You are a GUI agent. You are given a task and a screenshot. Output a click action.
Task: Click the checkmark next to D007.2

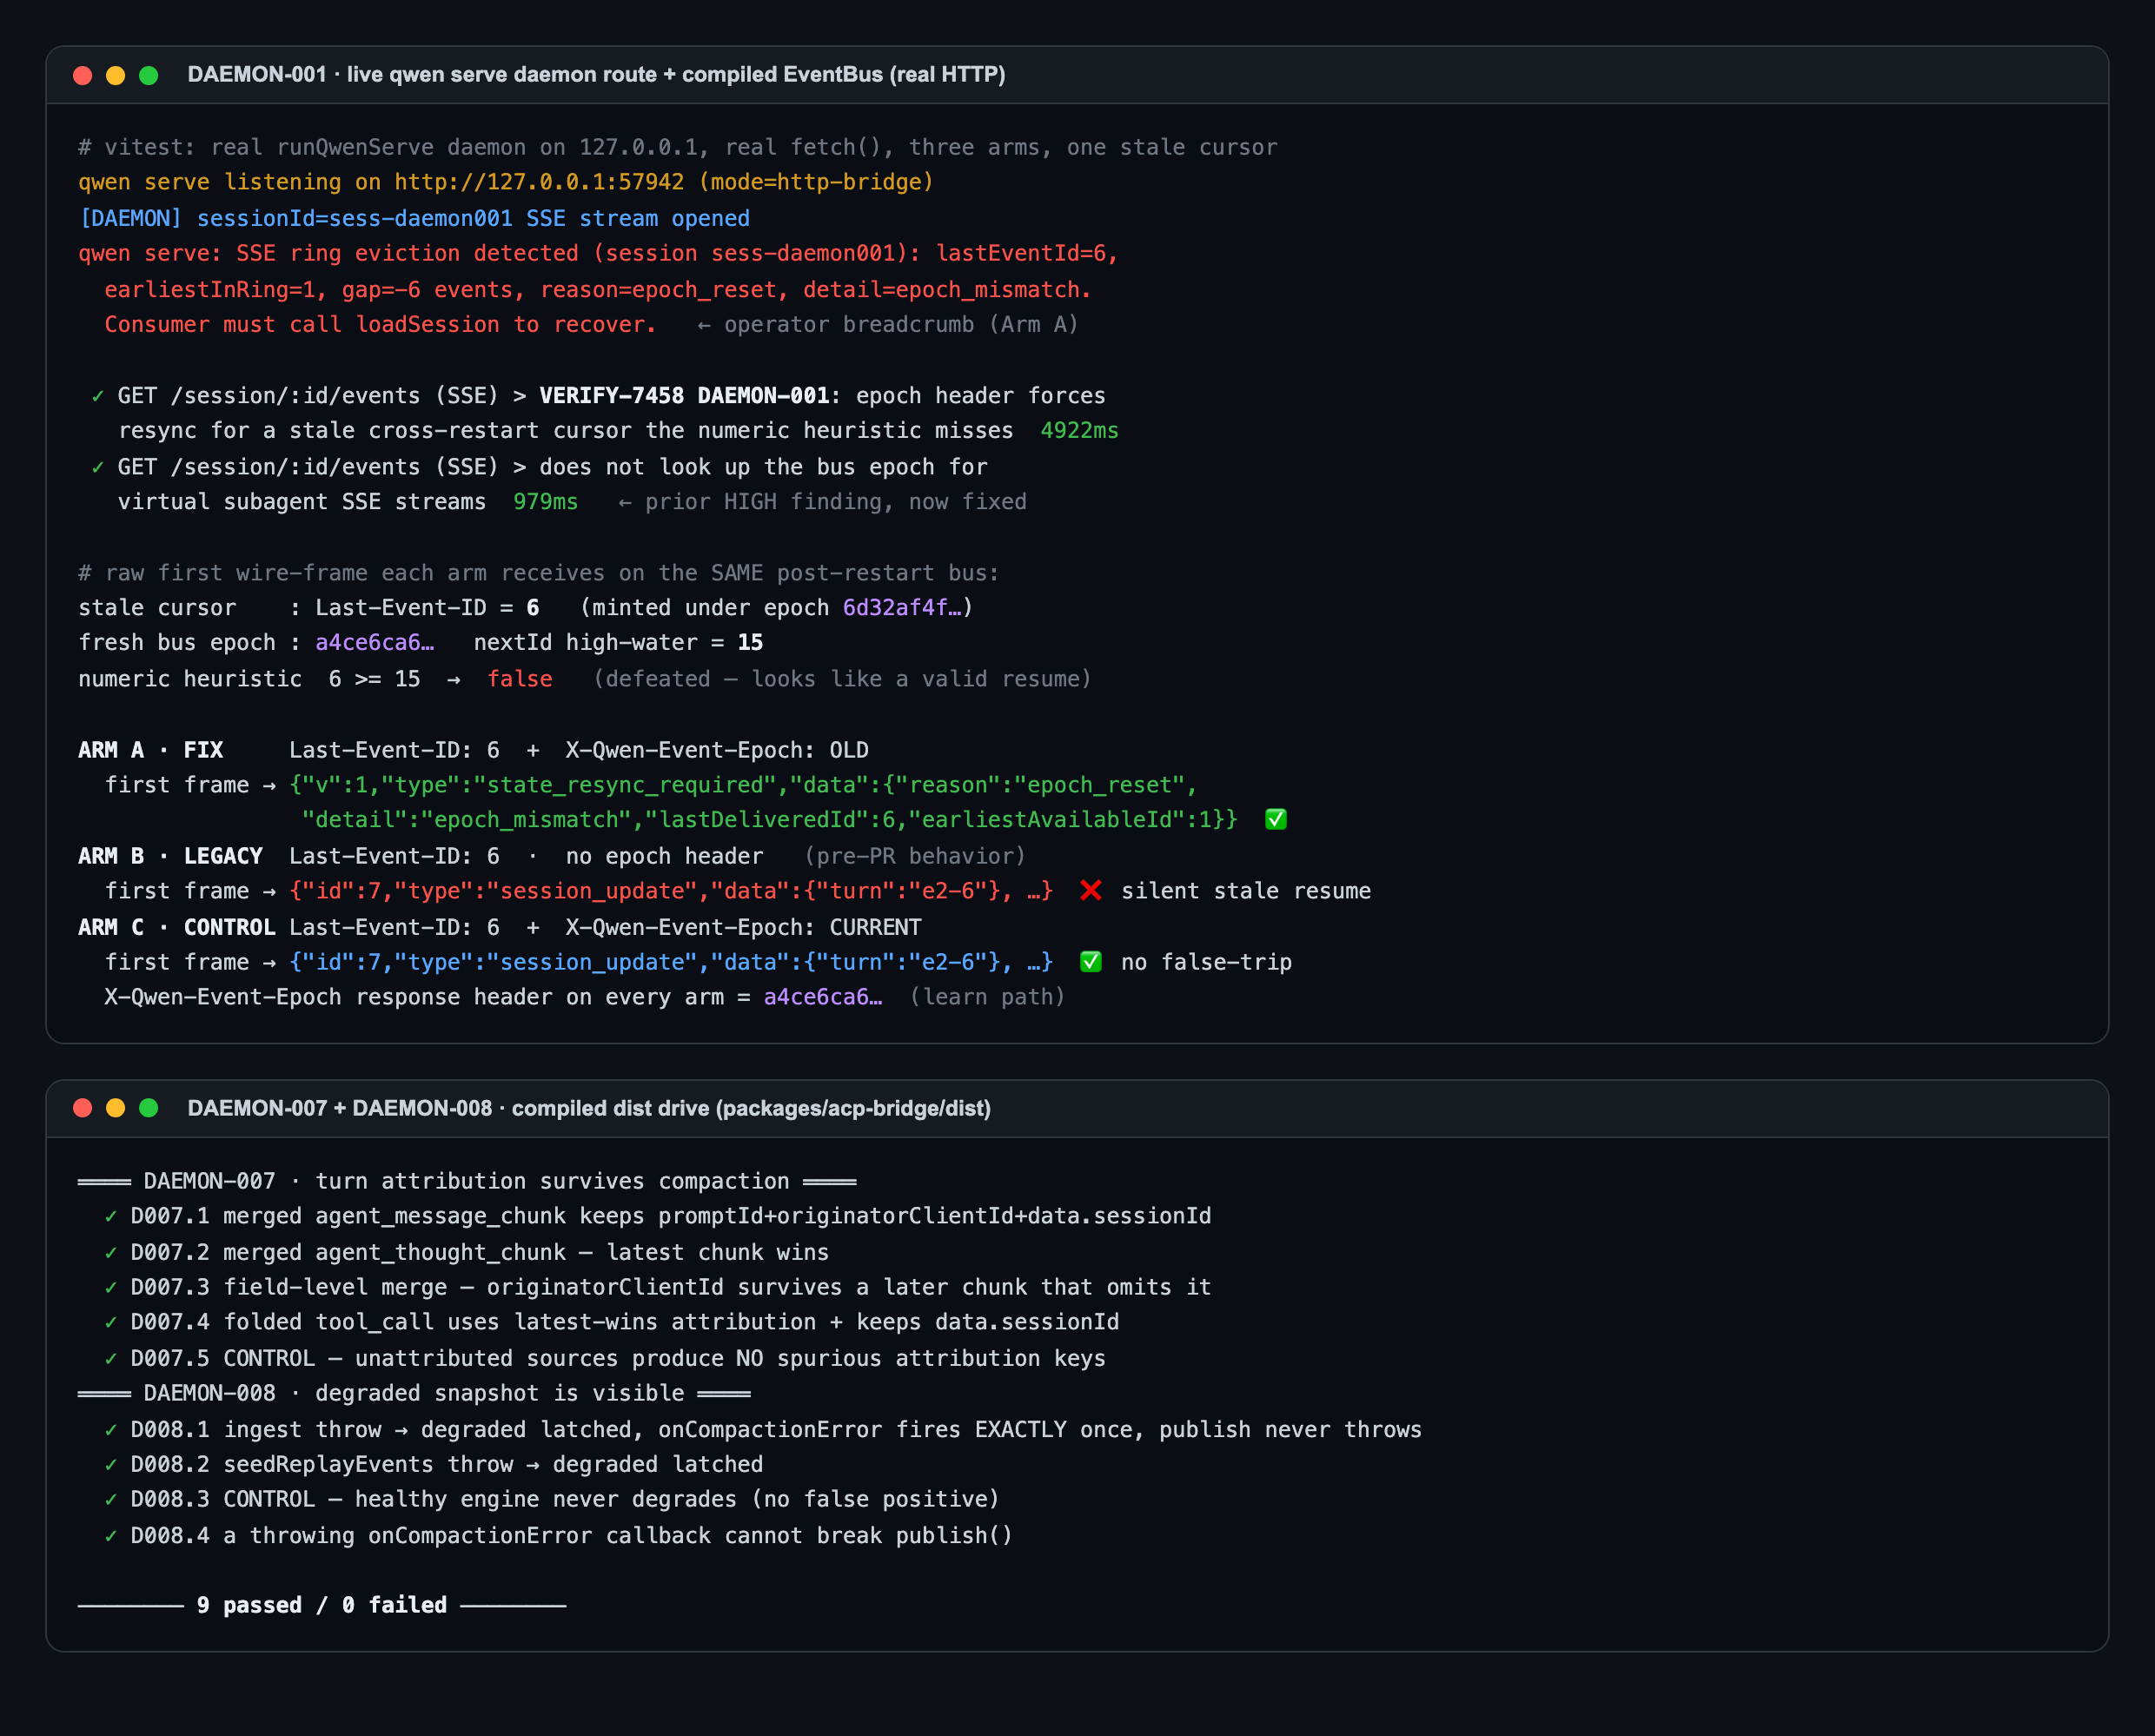(x=111, y=1252)
